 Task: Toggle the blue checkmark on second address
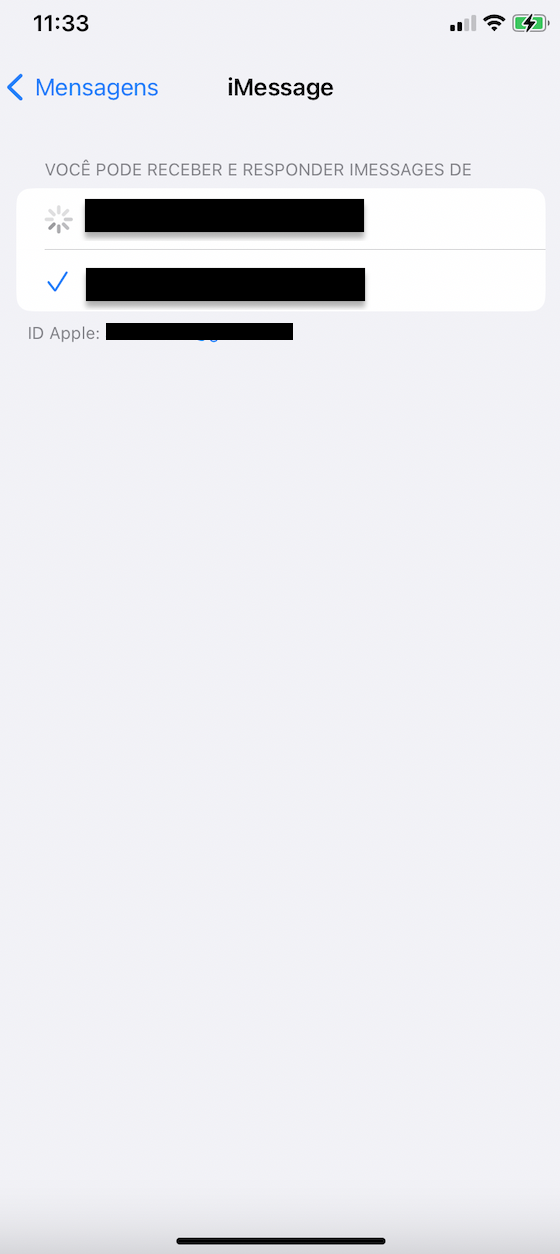point(58,283)
